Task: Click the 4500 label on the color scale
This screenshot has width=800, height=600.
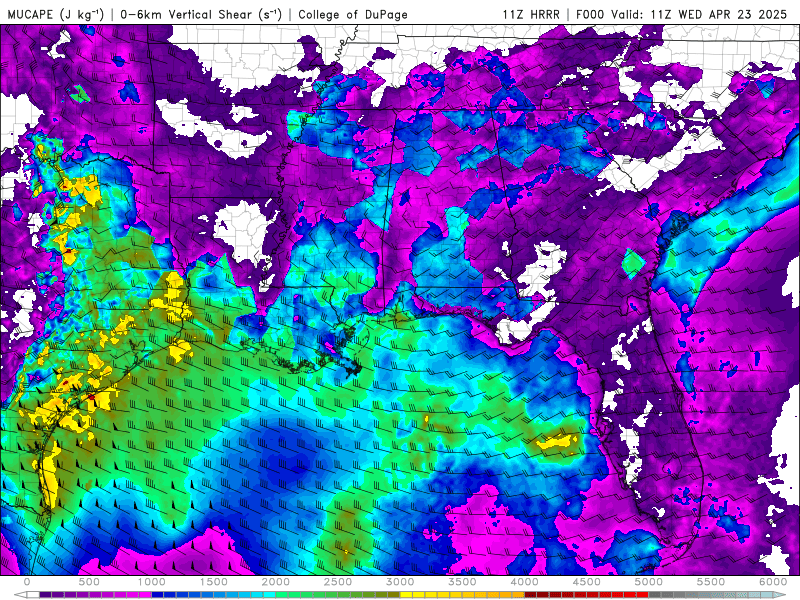Action: coord(587,582)
